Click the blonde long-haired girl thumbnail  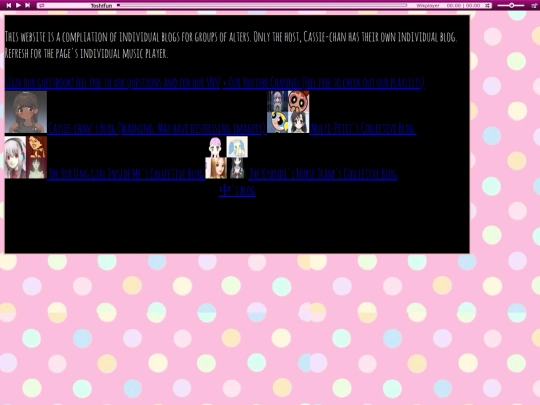click(x=216, y=168)
